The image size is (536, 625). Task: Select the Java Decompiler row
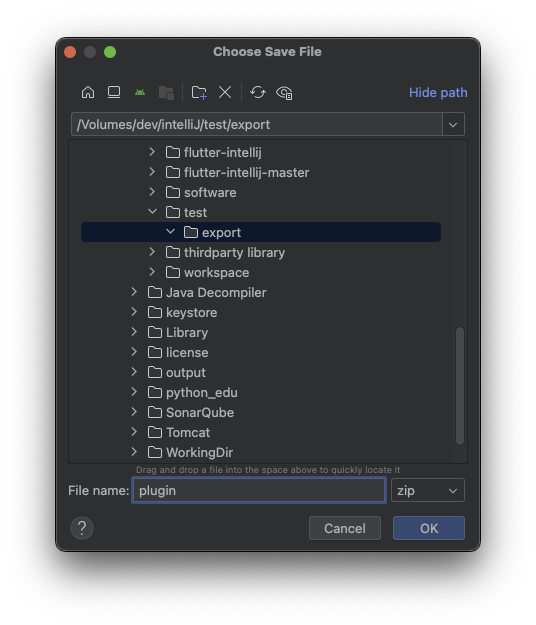click(x=261, y=292)
